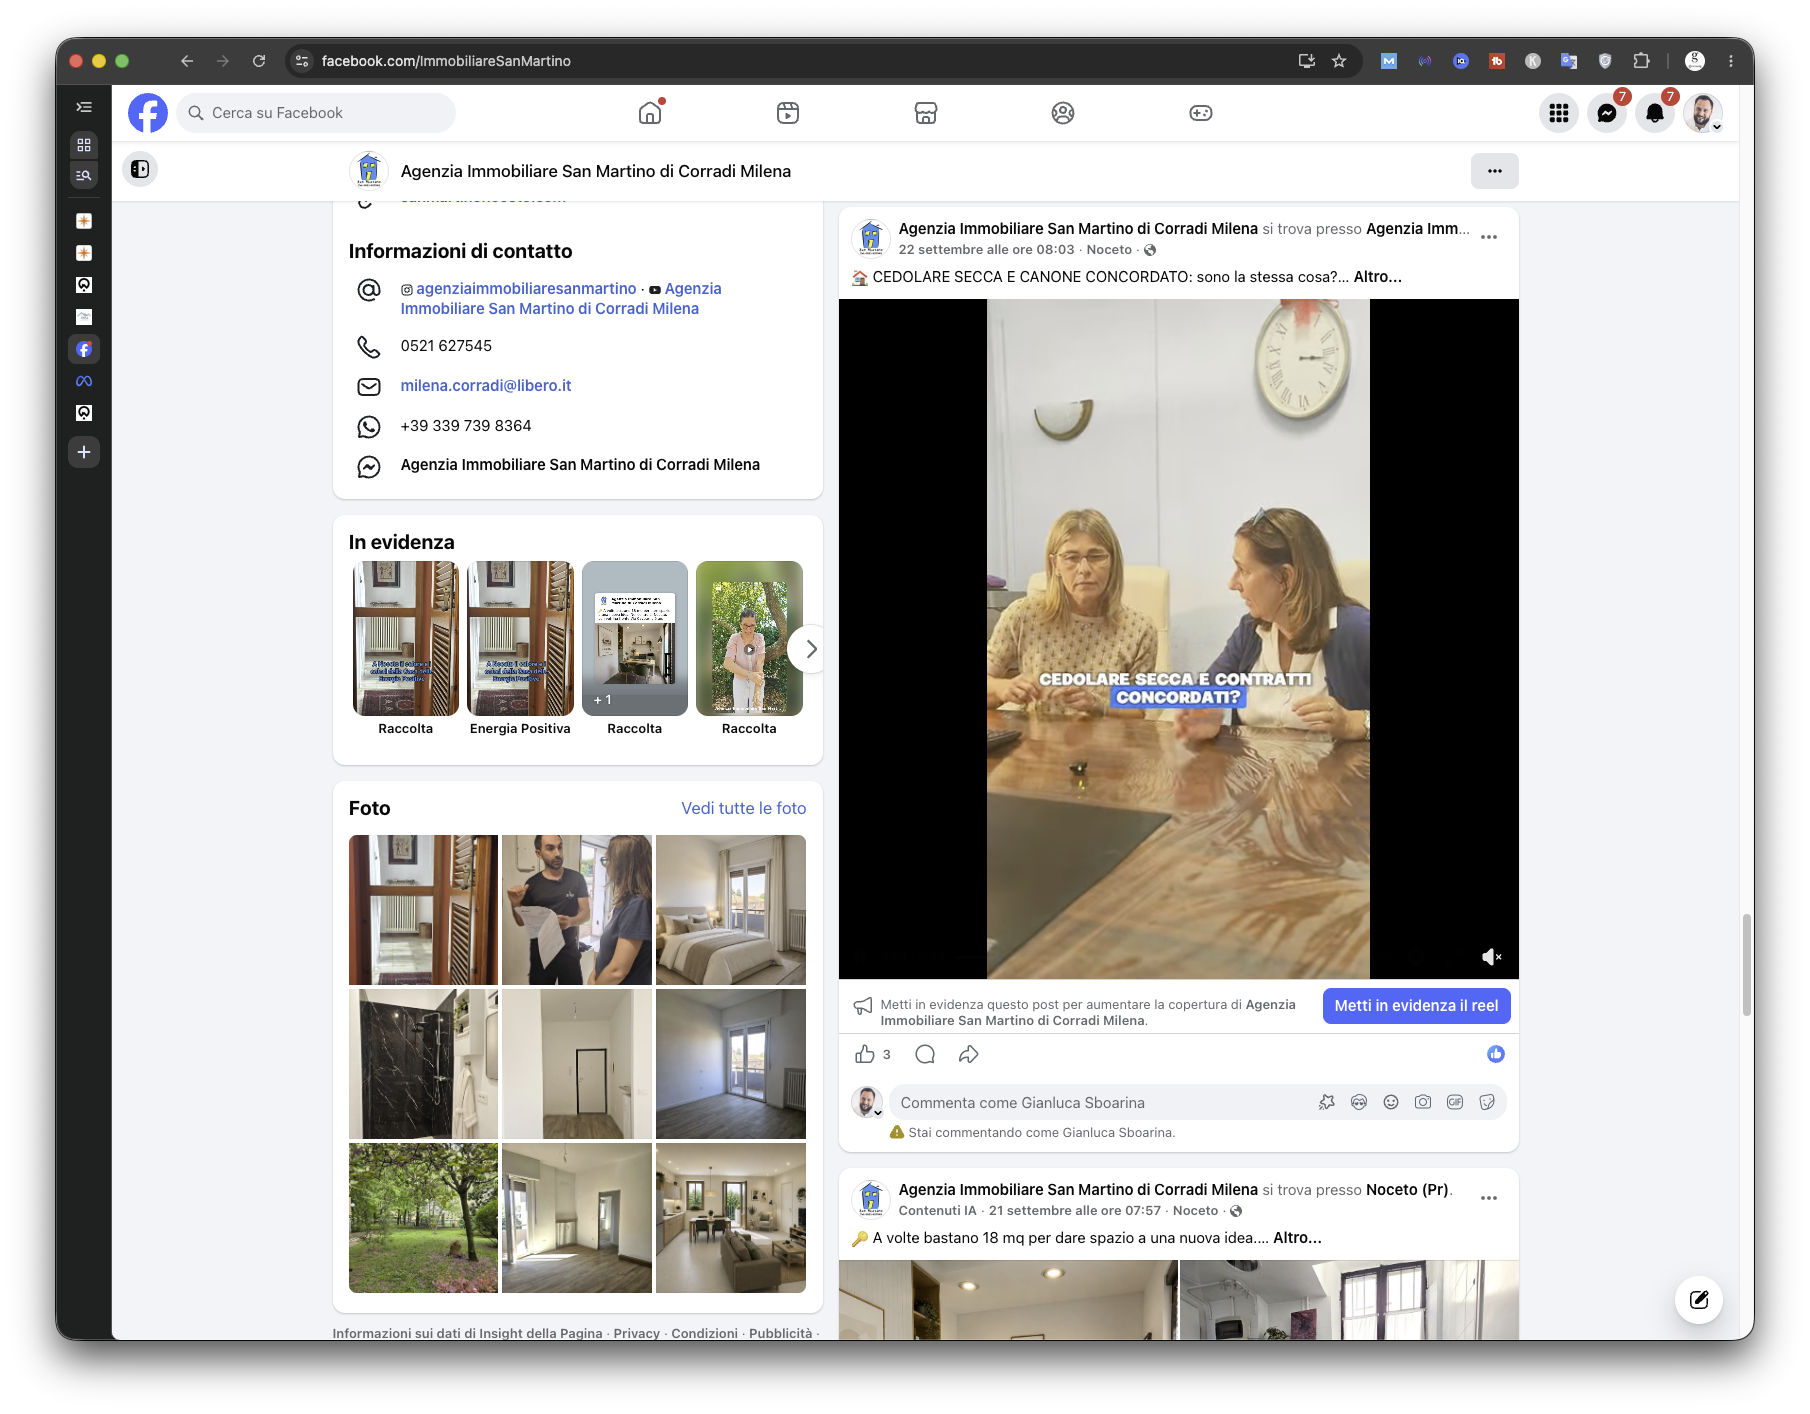Click address bar facebook.com/ImmobiliareSanMartino
Screen dimensions: 1810x1414
pyautogui.click(x=446, y=61)
